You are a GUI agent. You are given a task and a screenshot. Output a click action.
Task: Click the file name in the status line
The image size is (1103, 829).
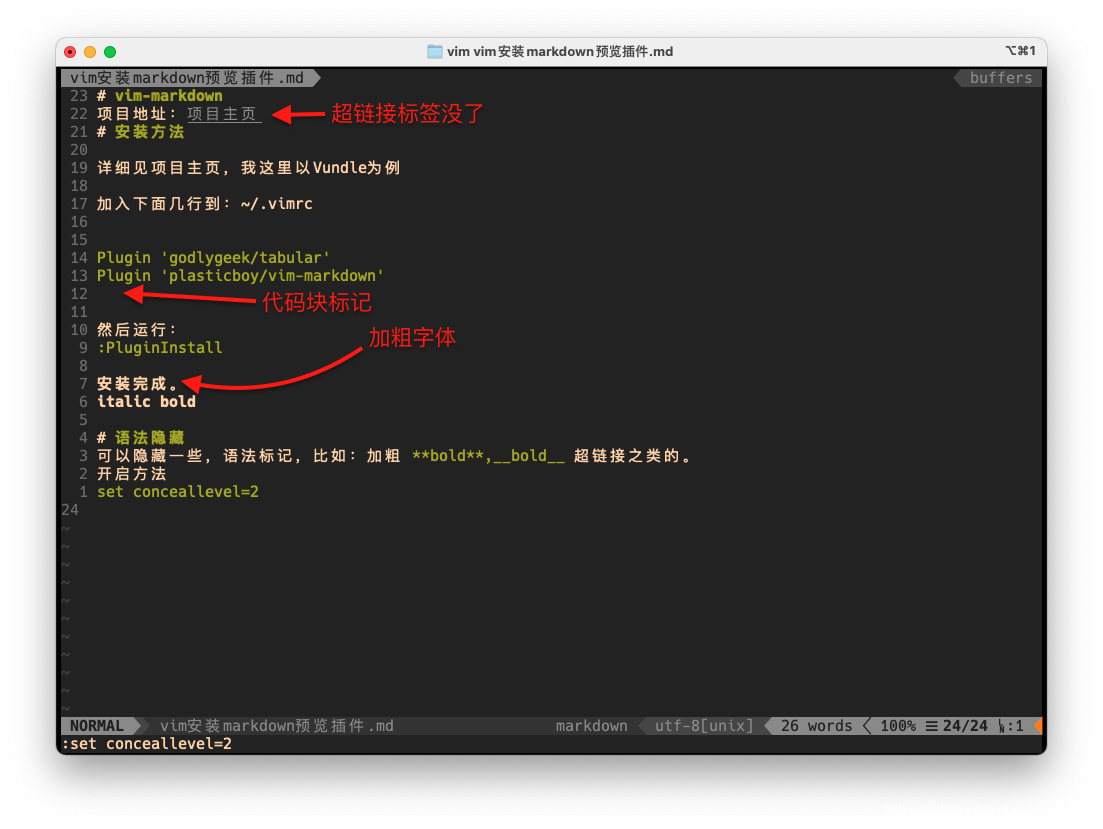276,726
